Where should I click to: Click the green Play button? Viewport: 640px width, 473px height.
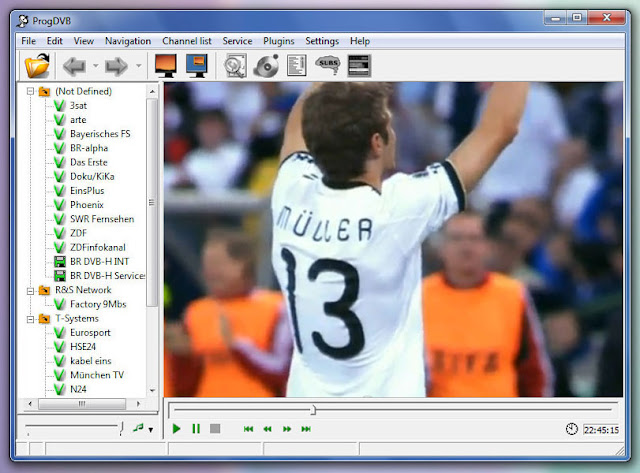(176, 429)
